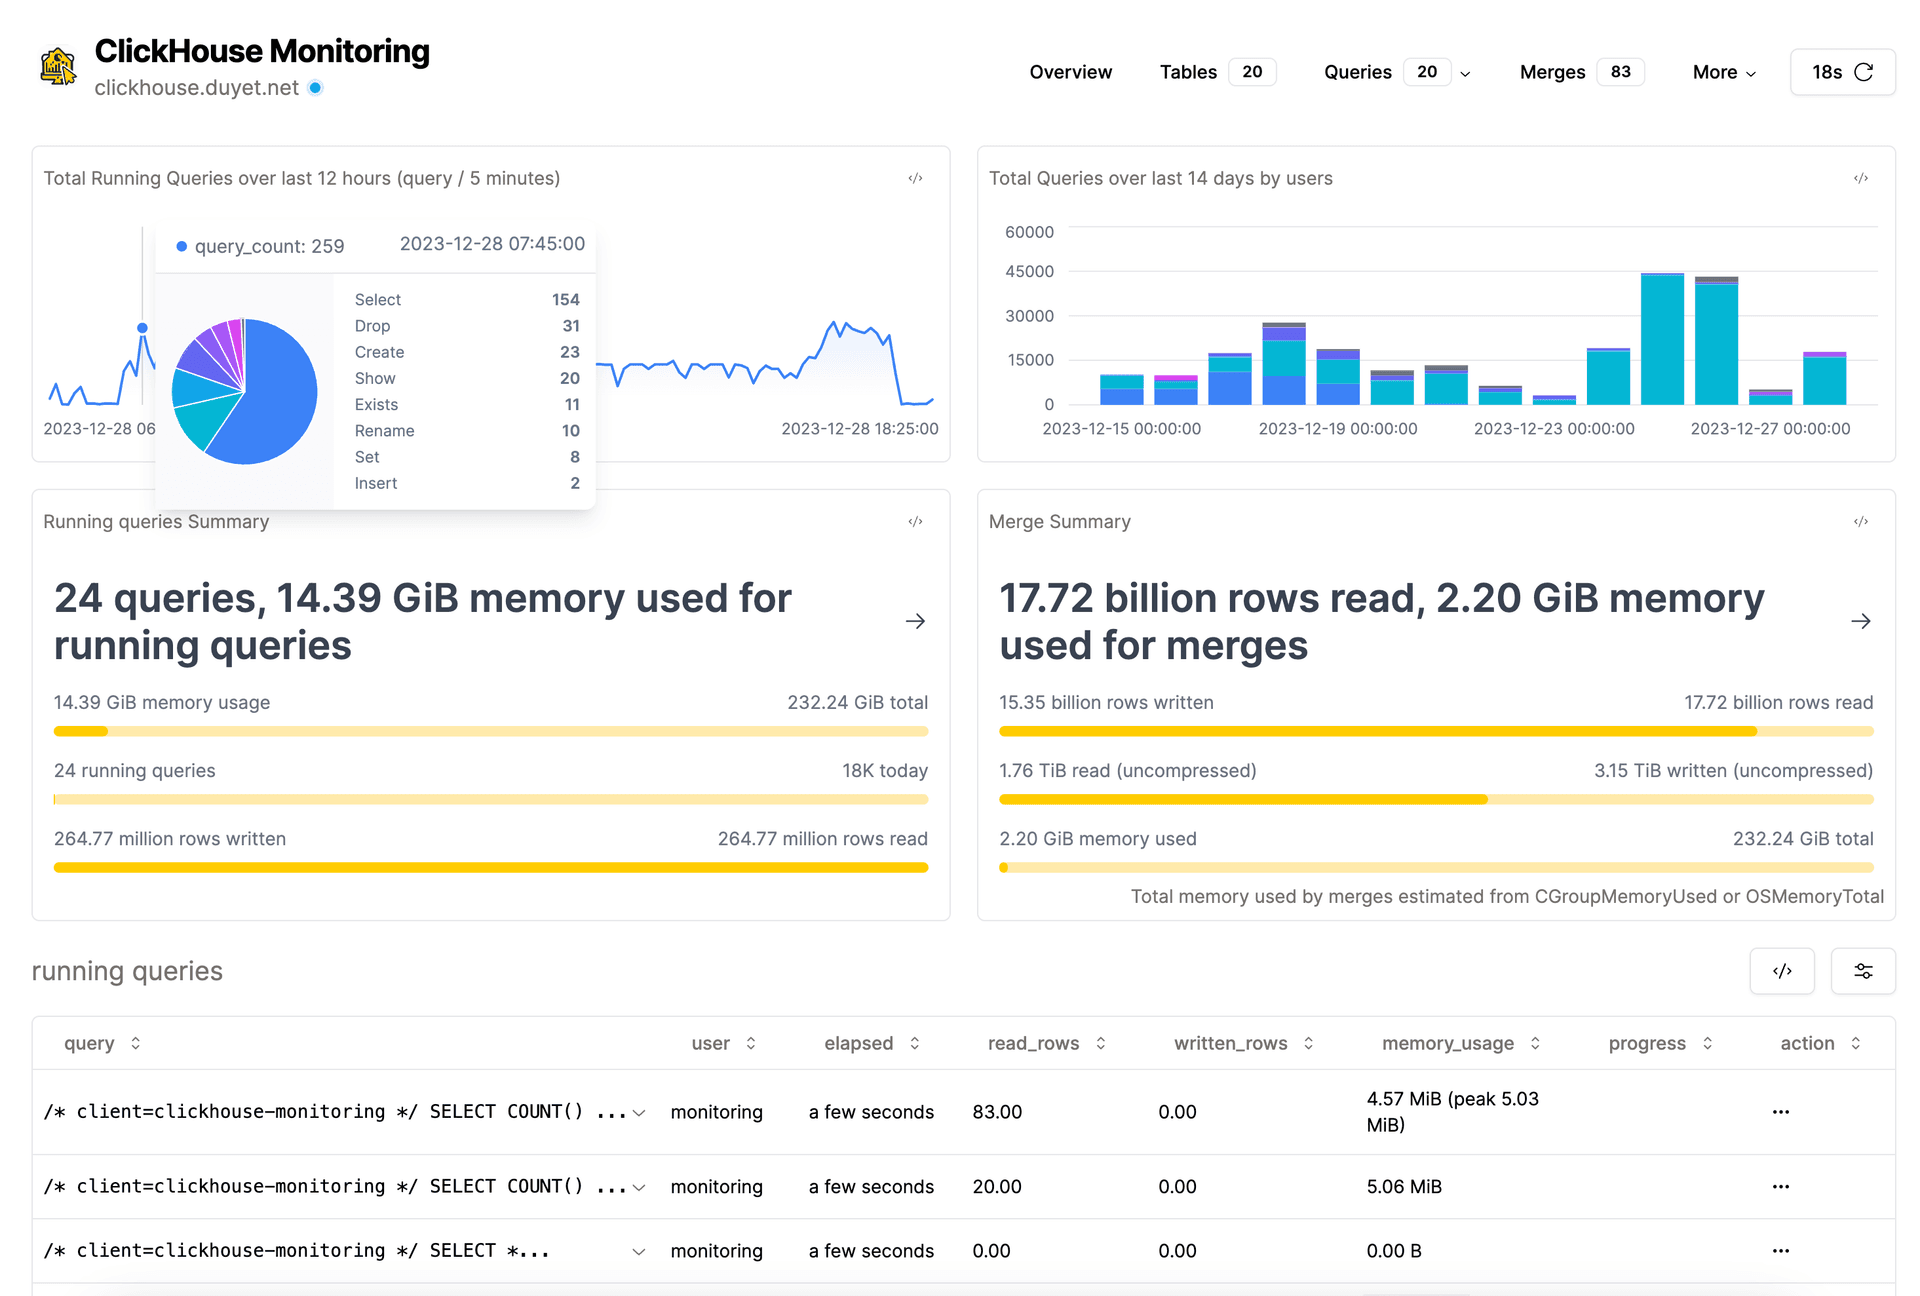Toggle sorting on the memory_usage column
This screenshot has height=1296, width=1920.
click(x=1533, y=1043)
